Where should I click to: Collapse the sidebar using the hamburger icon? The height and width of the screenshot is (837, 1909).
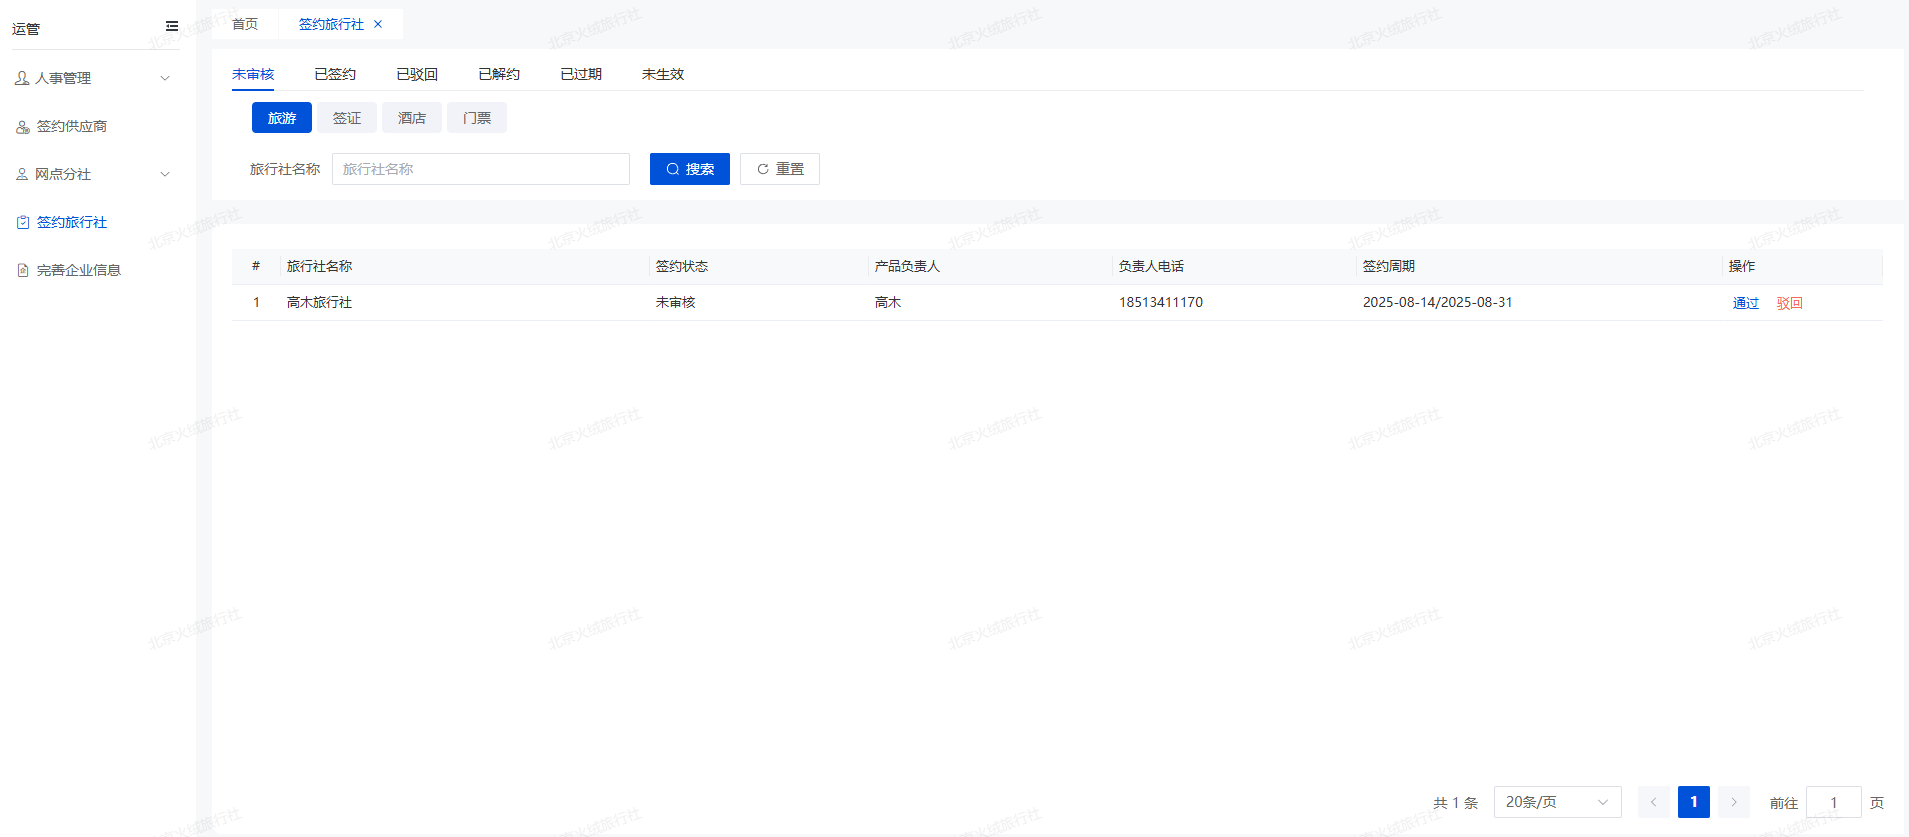click(172, 26)
